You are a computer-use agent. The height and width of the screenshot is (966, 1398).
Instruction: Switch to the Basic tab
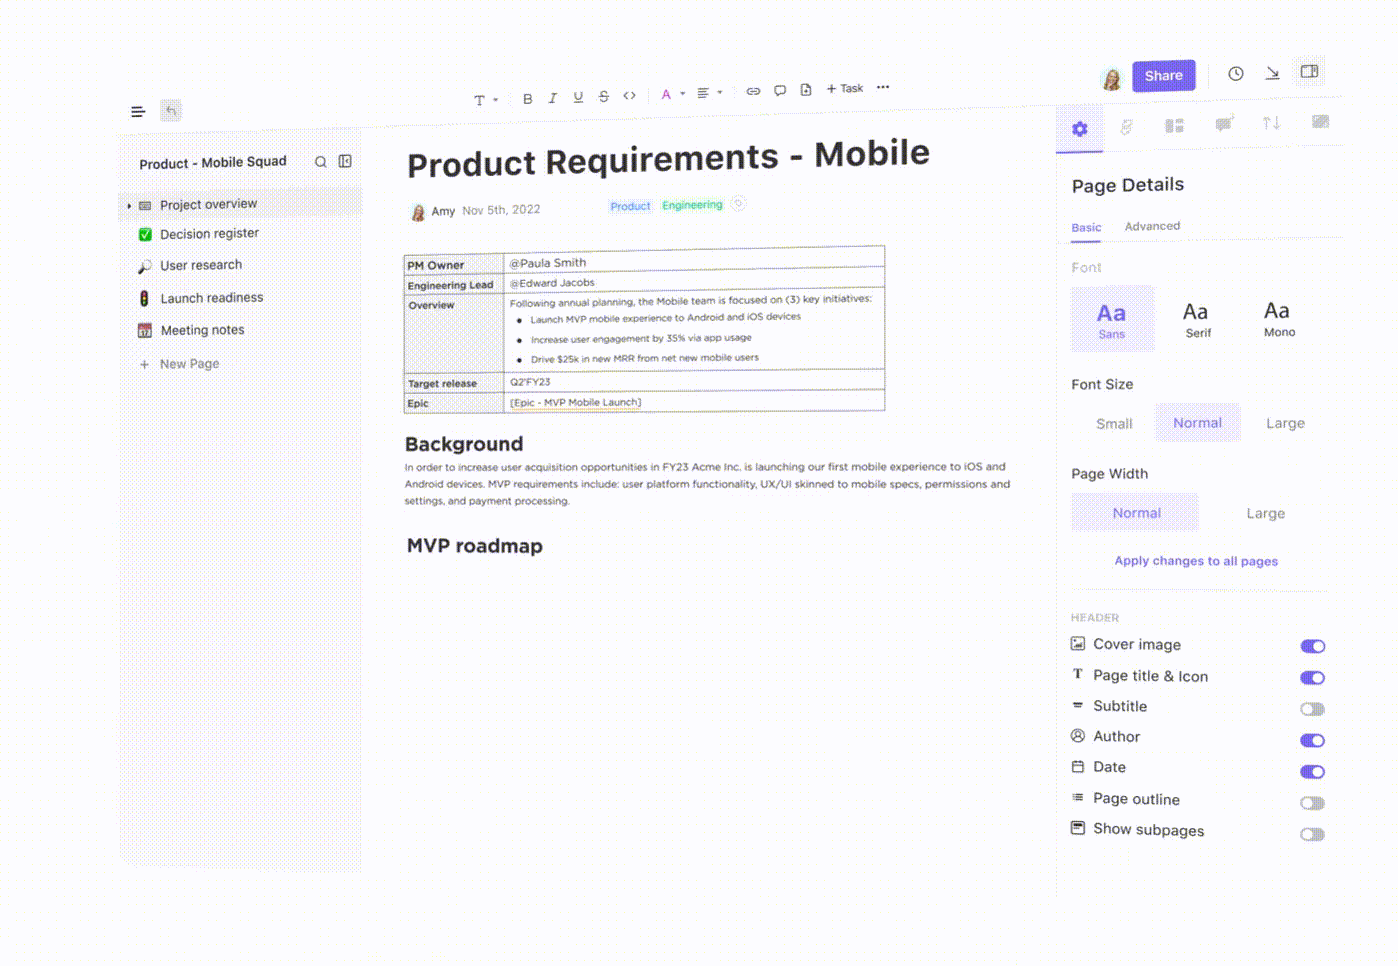click(1086, 227)
